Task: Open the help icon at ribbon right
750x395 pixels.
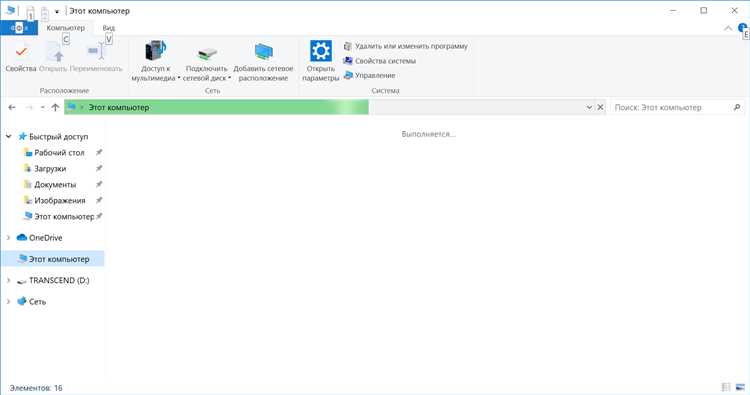Action: (x=742, y=28)
